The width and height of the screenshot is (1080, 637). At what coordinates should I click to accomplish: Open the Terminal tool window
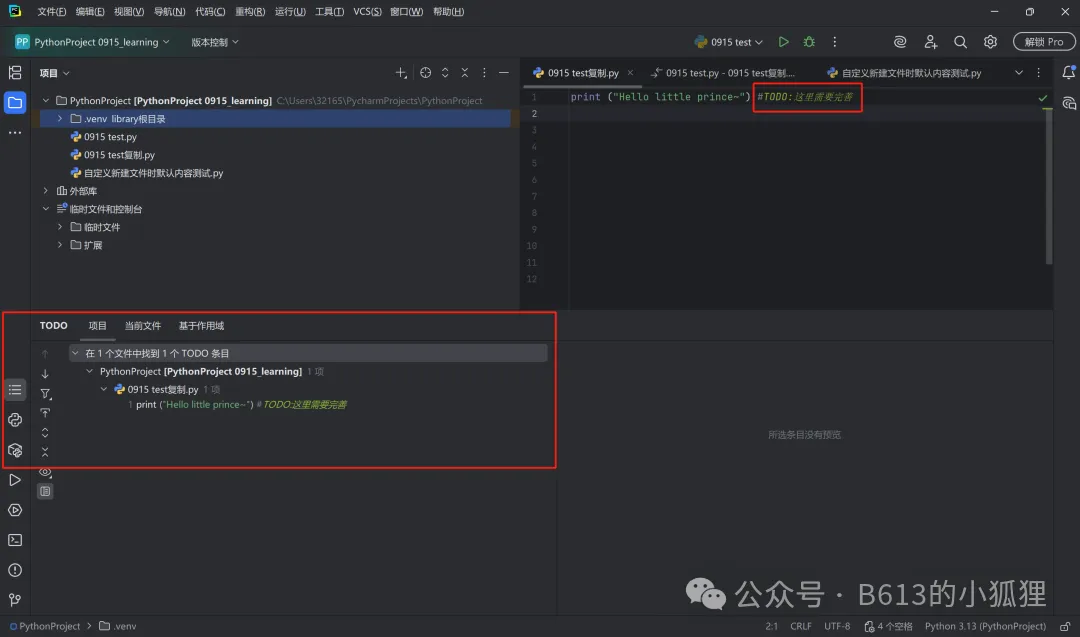click(x=14, y=540)
